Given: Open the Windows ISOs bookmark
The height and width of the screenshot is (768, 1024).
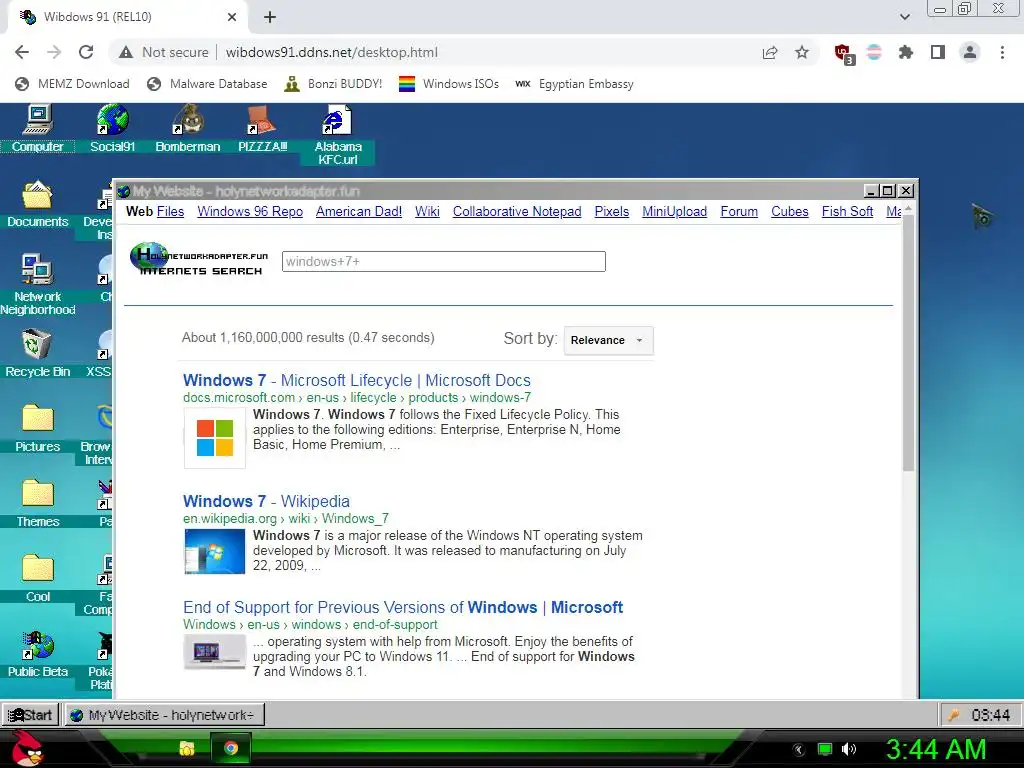Looking at the screenshot, I should coord(449,84).
